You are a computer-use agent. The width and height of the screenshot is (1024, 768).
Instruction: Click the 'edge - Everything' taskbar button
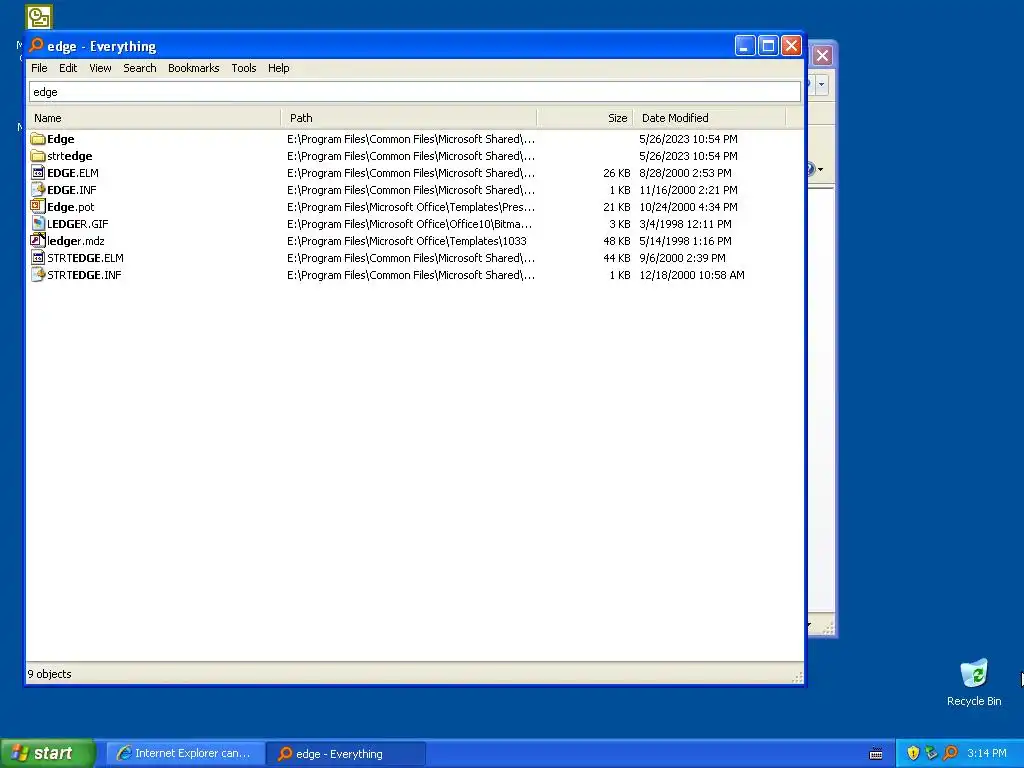pyautogui.click(x=346, y=754)
